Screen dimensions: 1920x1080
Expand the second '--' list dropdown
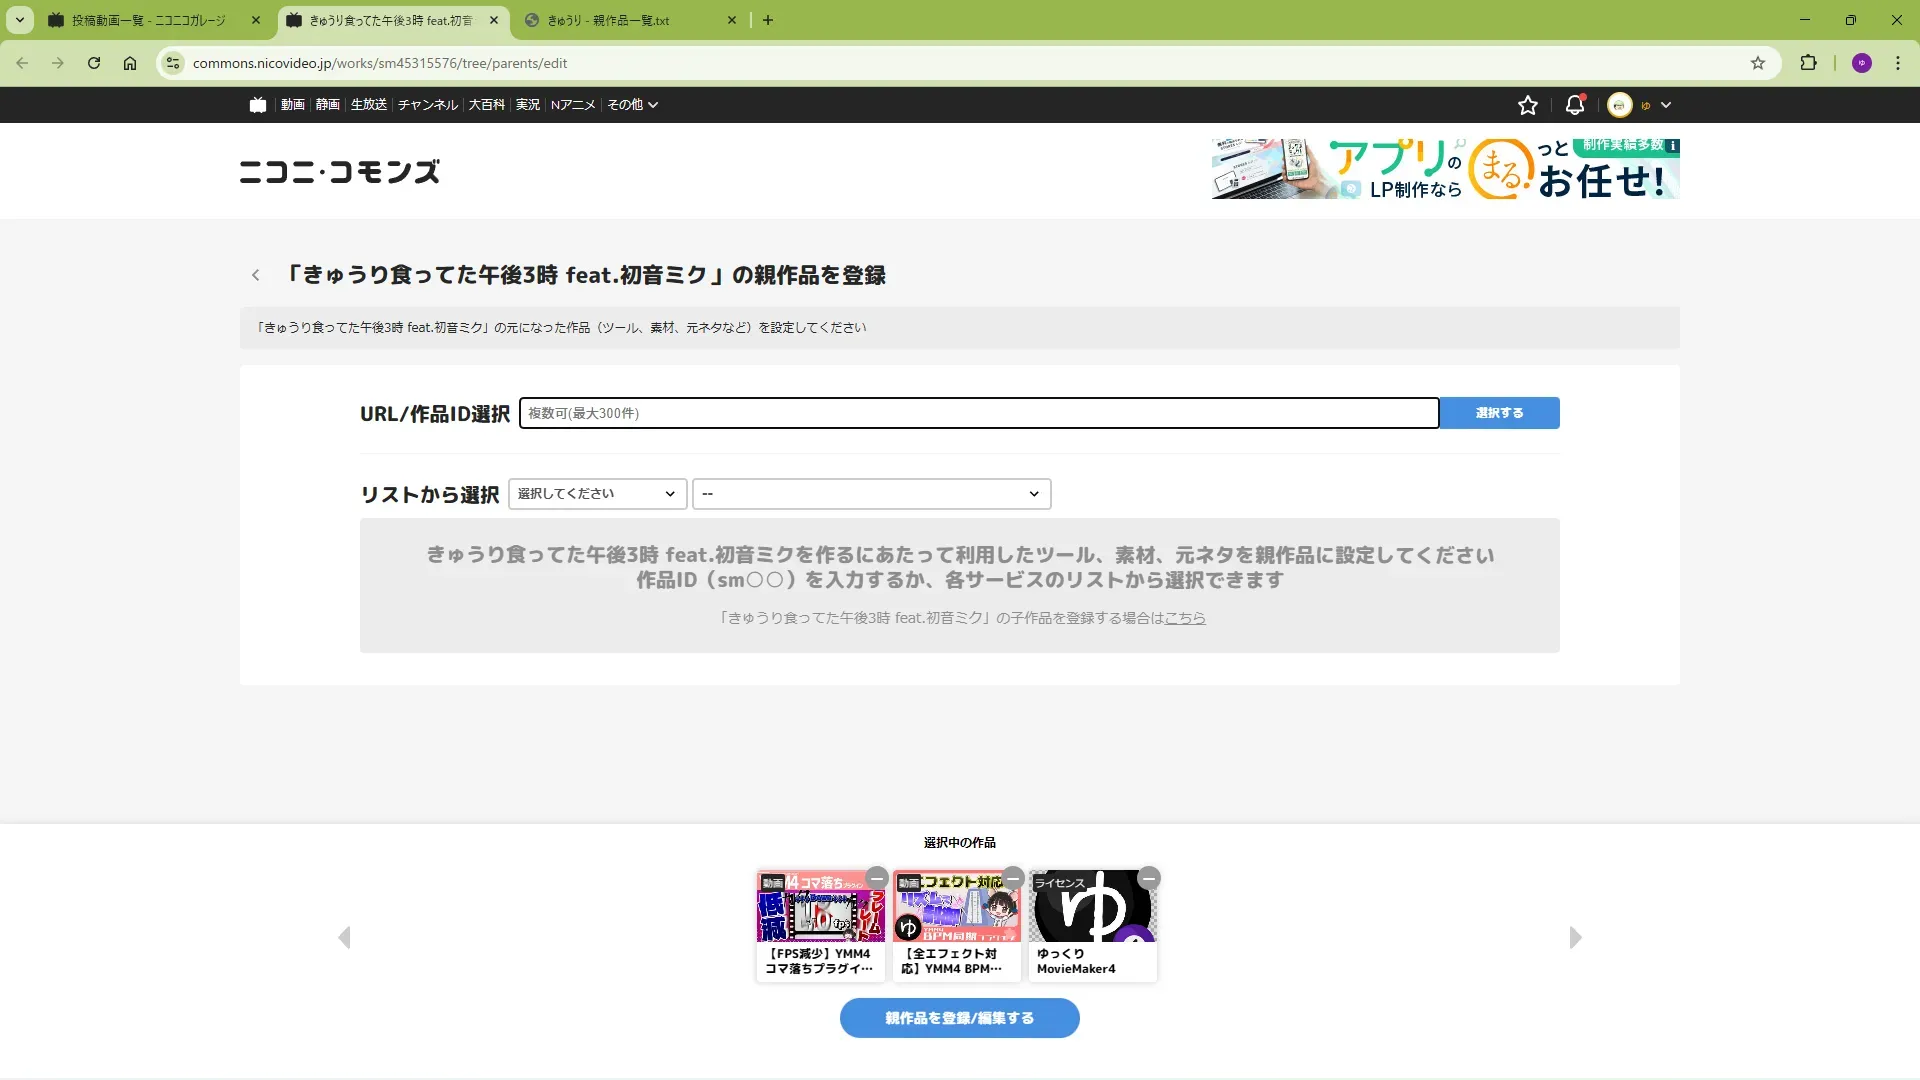pos(871,494)
